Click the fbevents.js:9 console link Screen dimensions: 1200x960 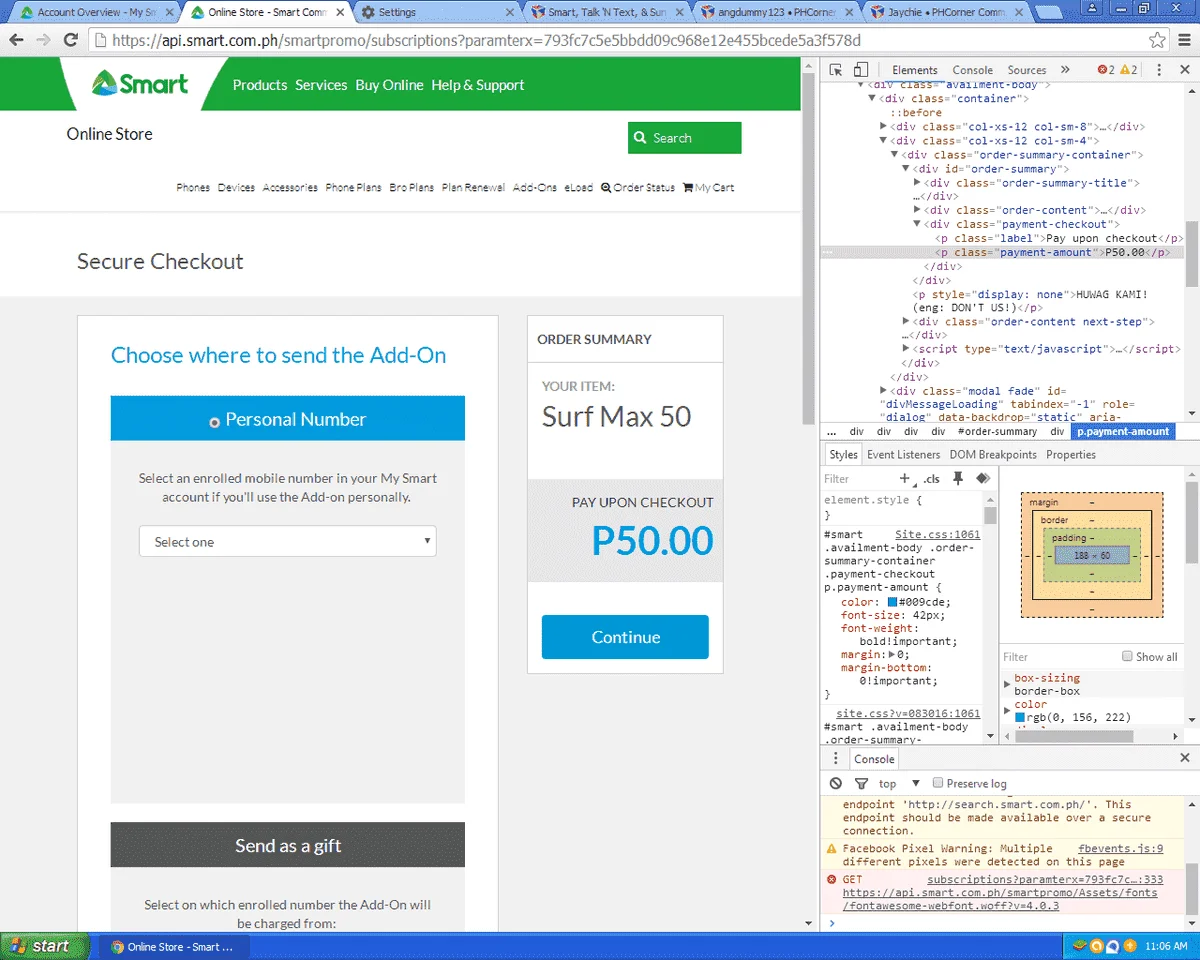click(x=1121, y=849)
